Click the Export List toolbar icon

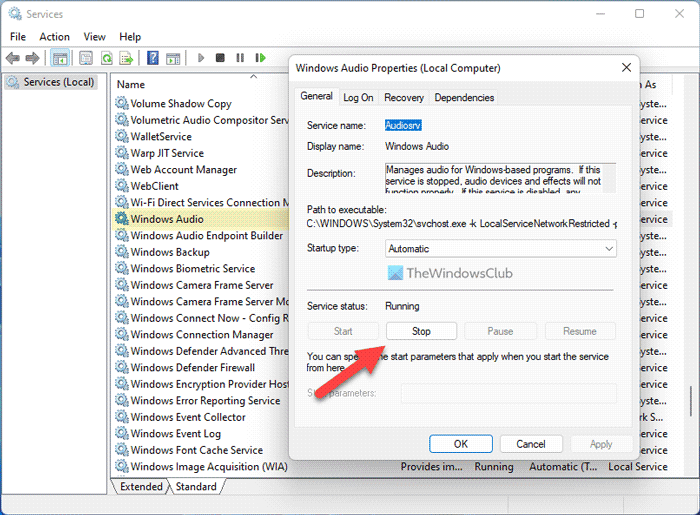tap(127, 58)
